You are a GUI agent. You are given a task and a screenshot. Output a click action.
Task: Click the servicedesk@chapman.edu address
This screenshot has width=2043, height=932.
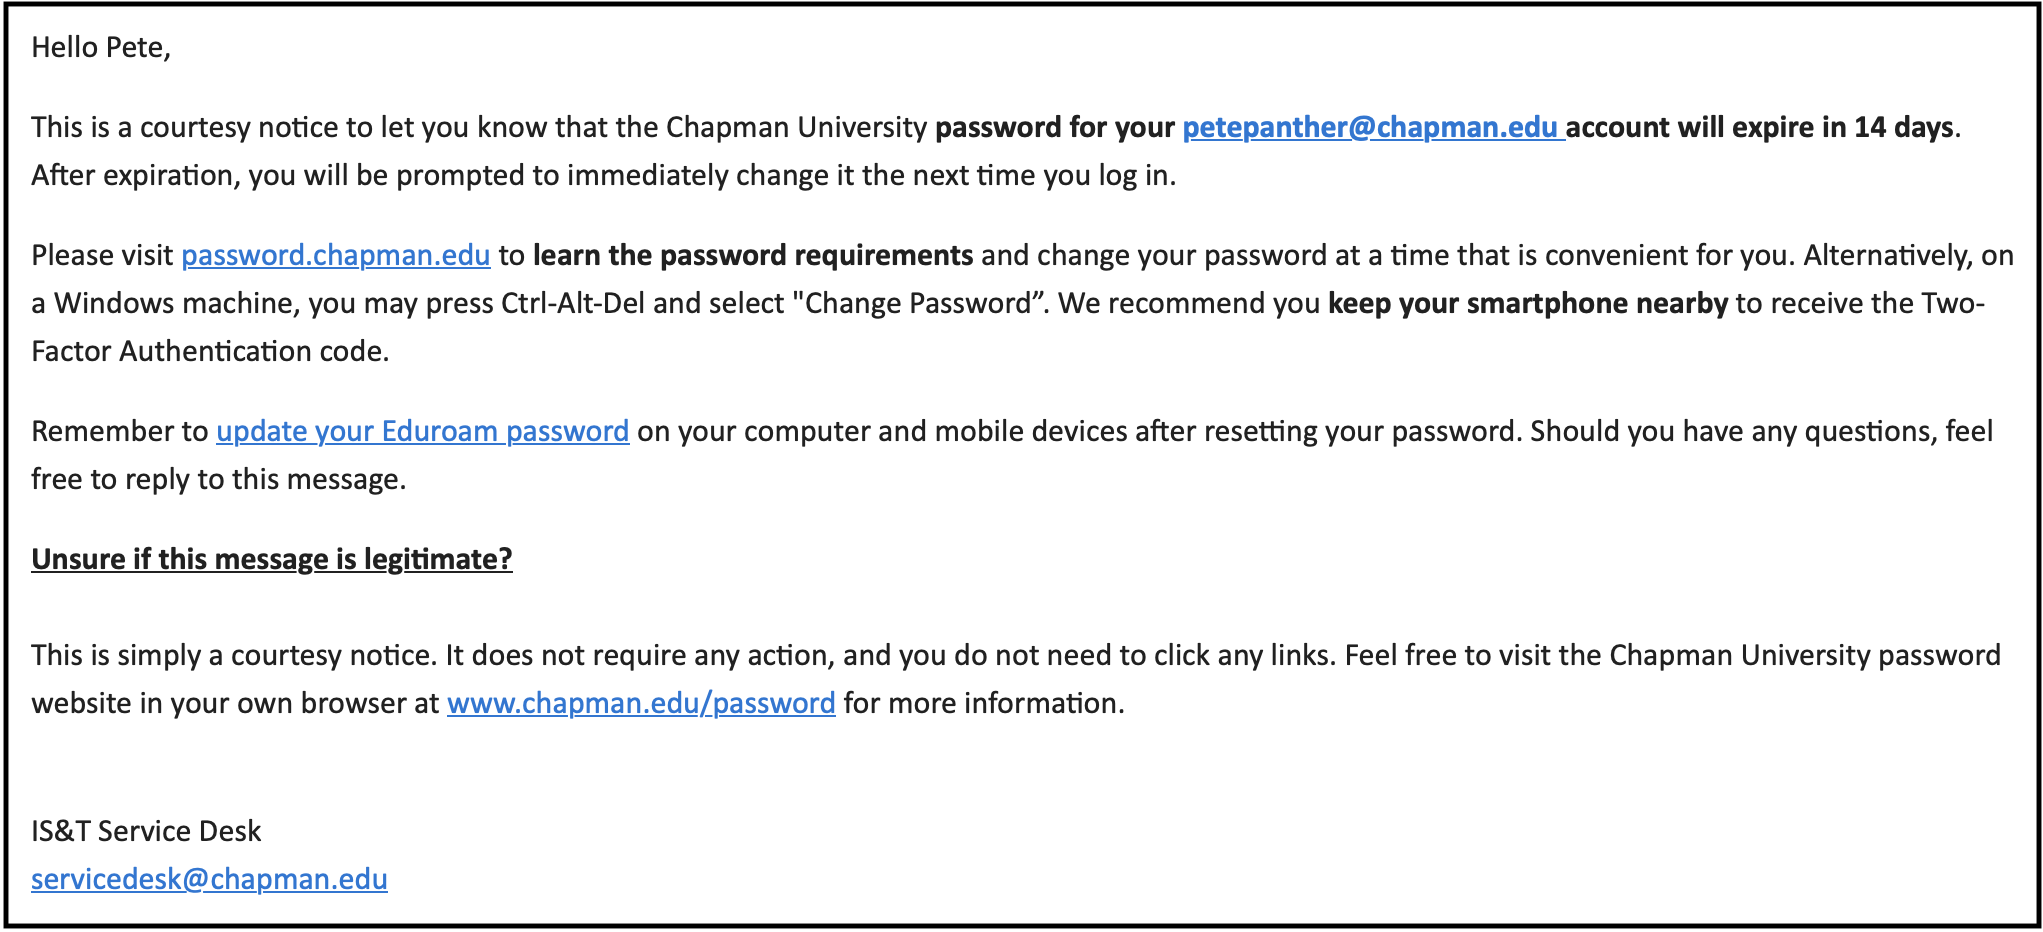coord(209,880)
